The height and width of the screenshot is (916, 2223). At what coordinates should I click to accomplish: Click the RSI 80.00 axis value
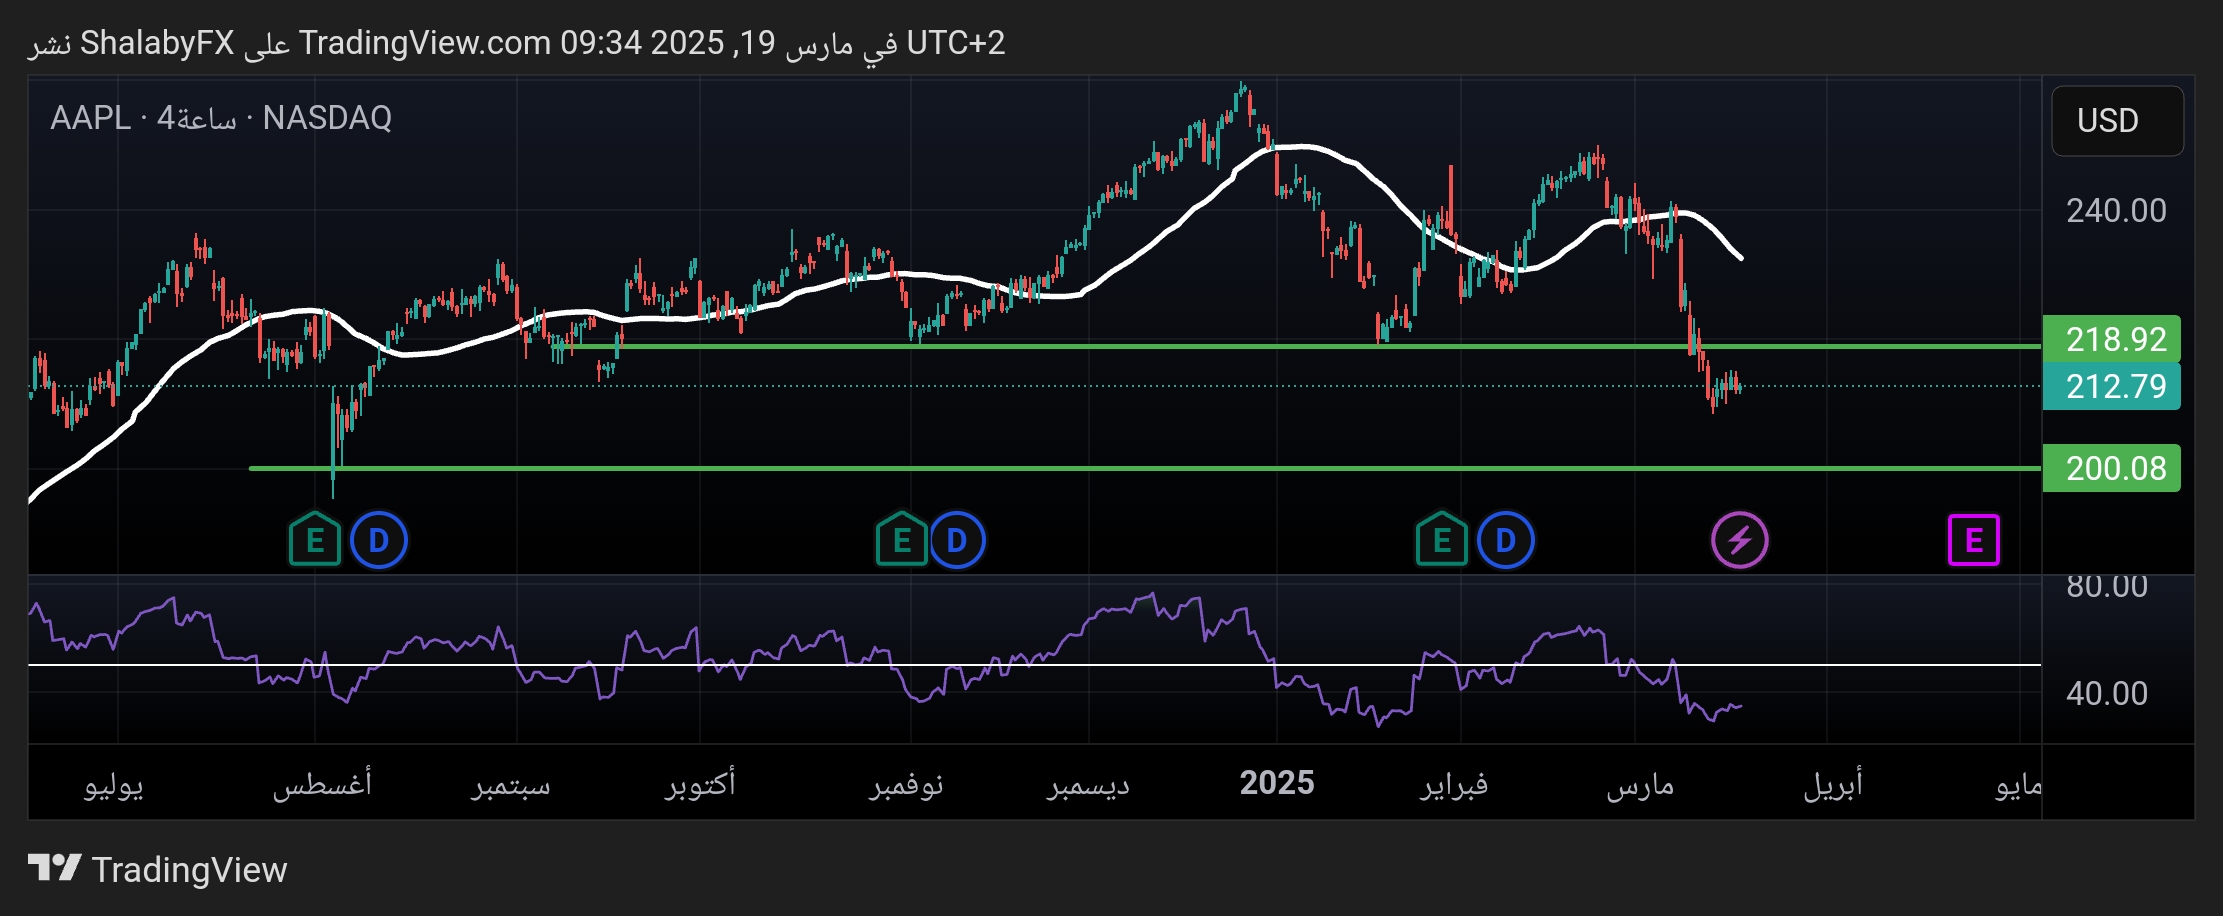2107,586
